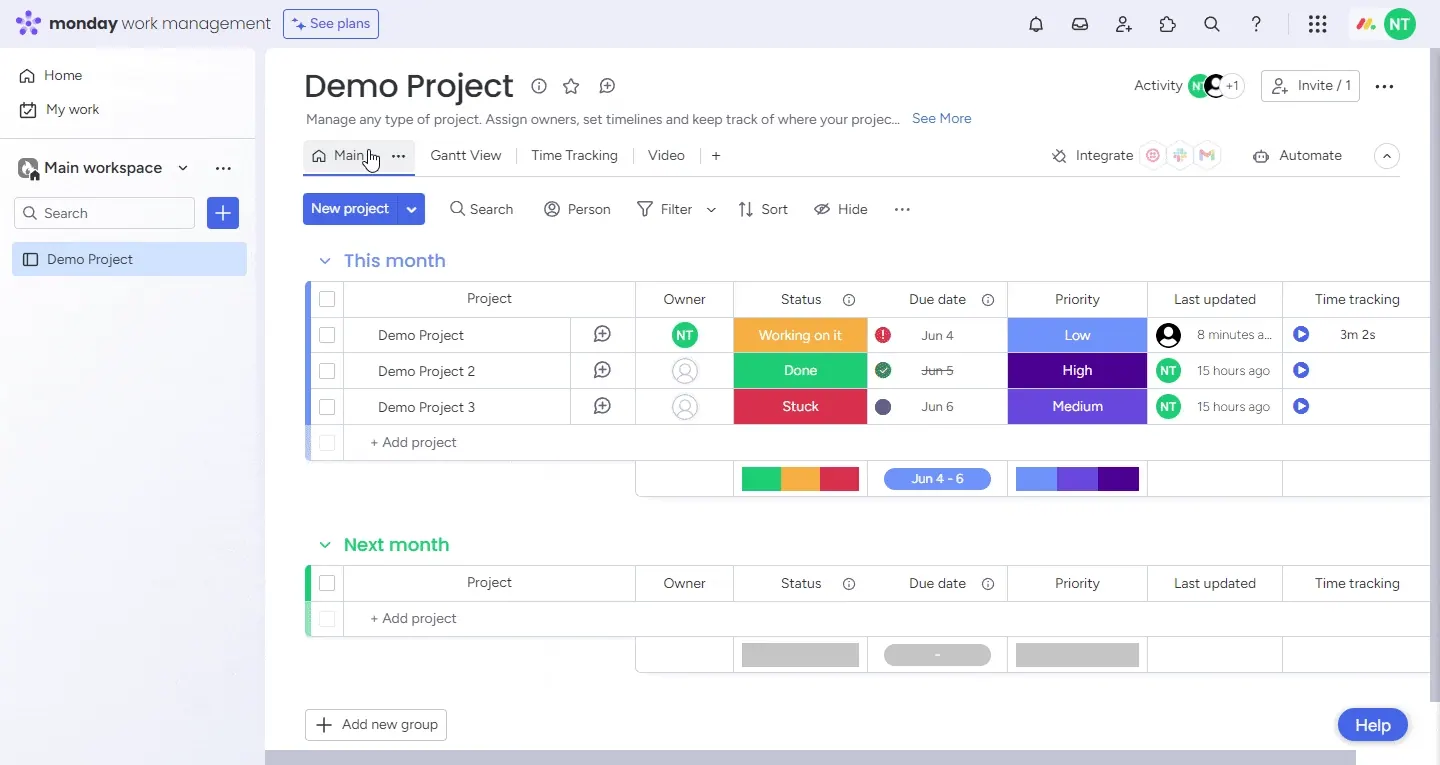
Task: Start time tracking for Demo Project 2
Action: 1301,370
